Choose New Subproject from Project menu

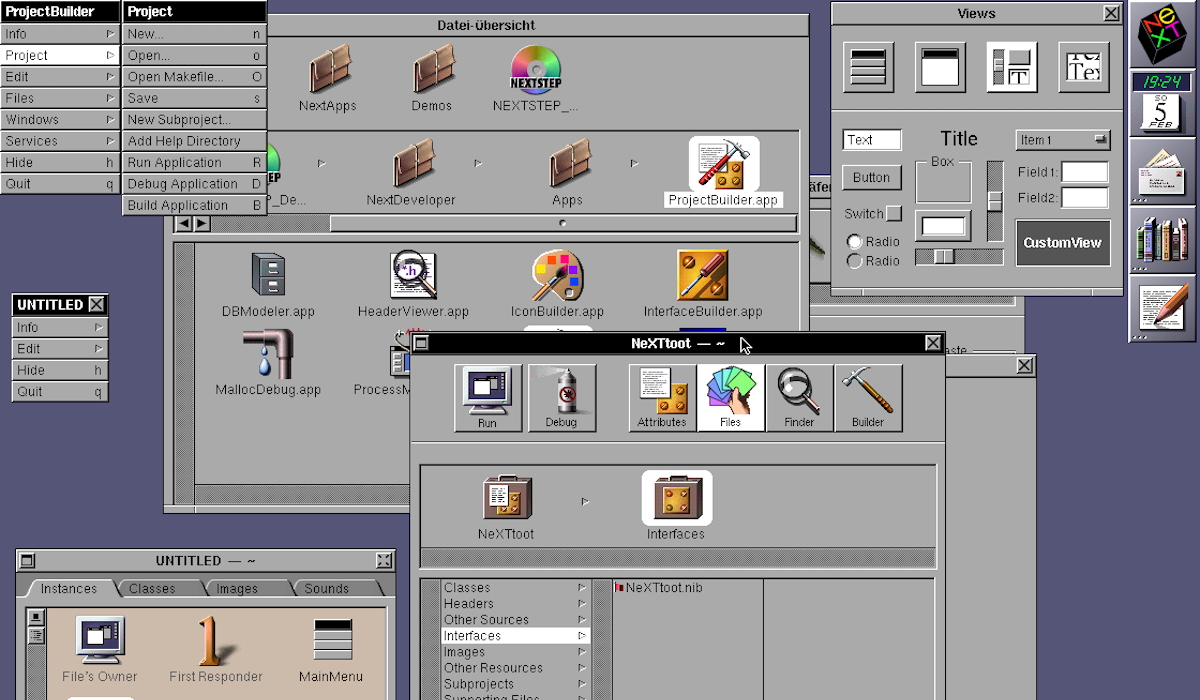[x=195, y=120]
